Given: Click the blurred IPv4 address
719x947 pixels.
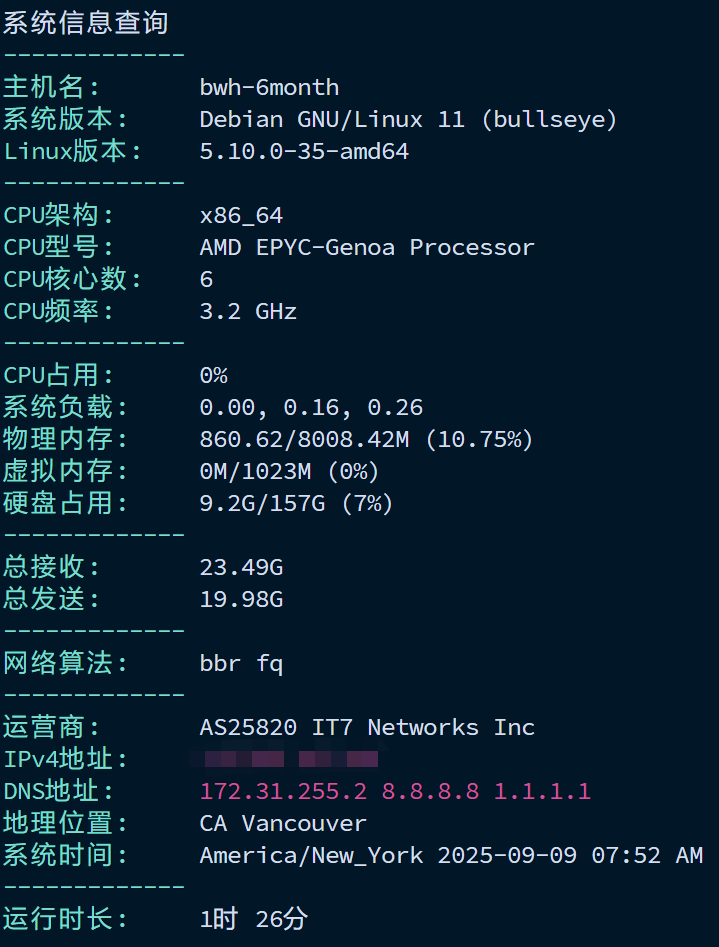Looking at the screenshot, I should point(284,759).
